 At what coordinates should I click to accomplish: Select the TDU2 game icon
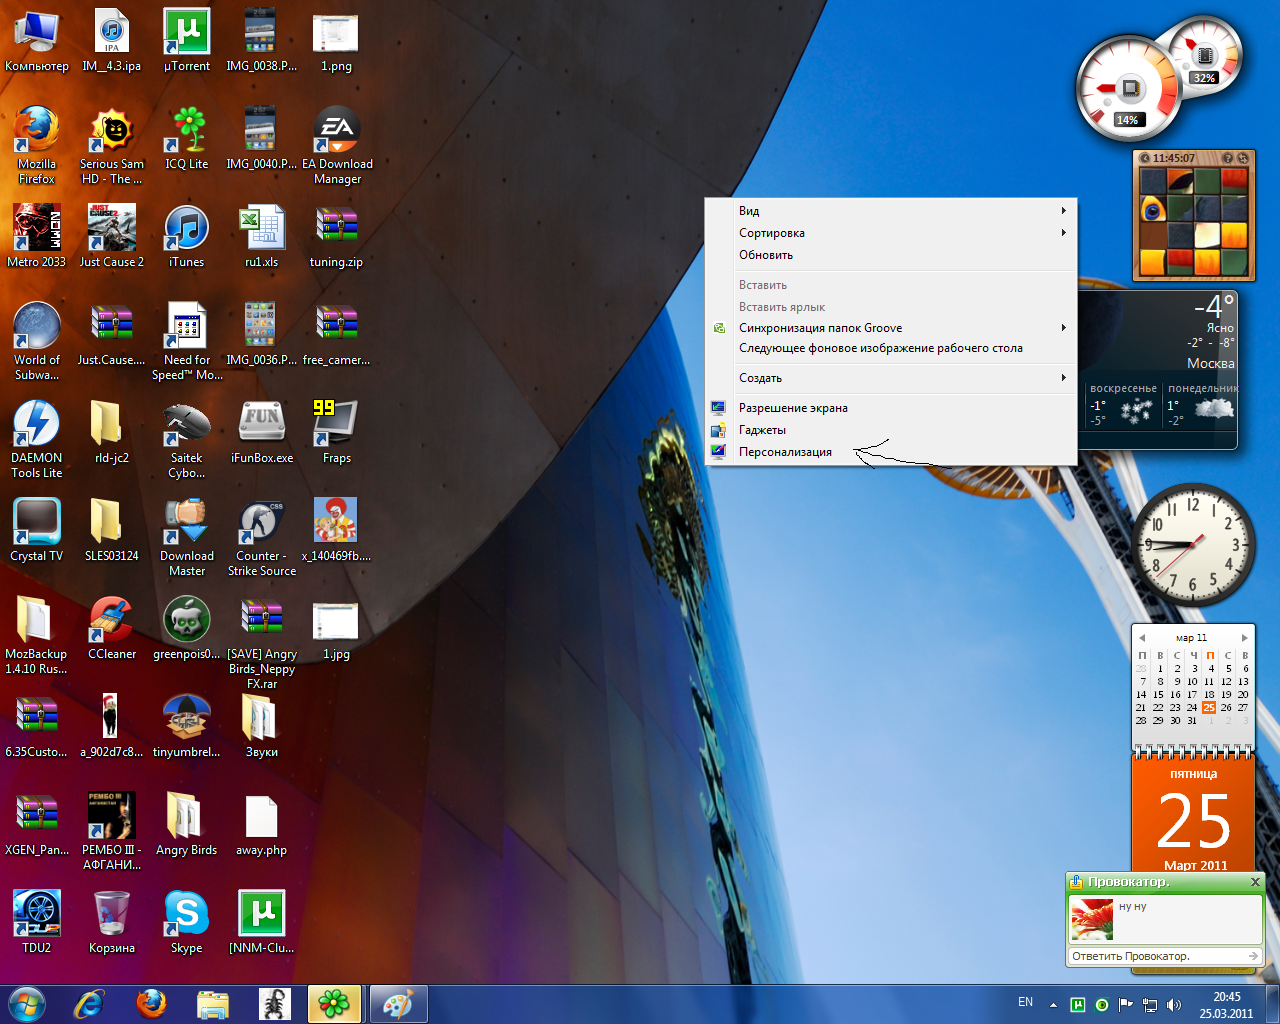[x=37, y=922]
